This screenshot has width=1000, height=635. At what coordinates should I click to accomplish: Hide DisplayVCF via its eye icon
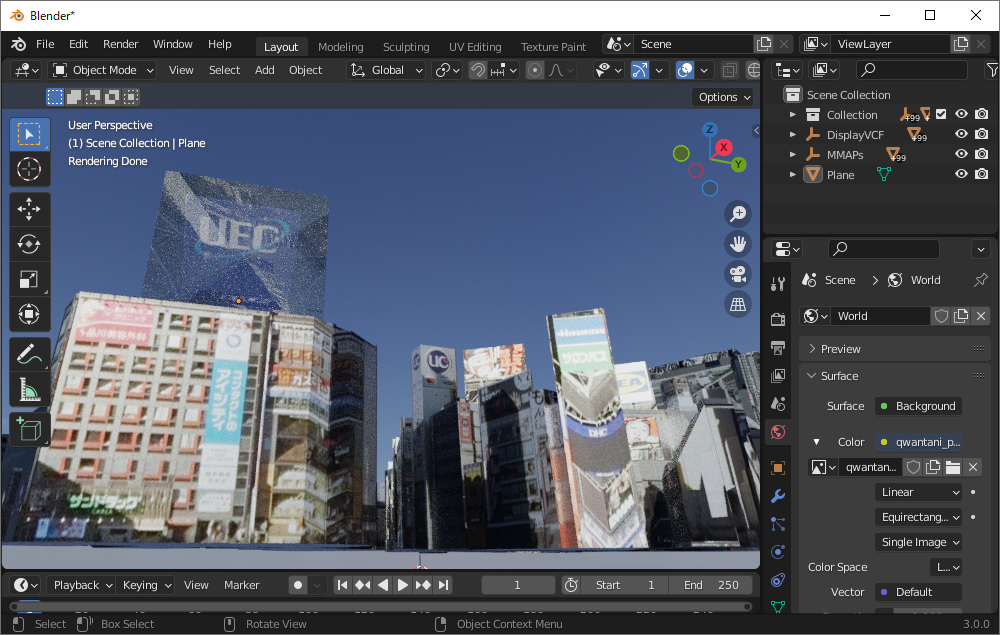pos(961,134)
